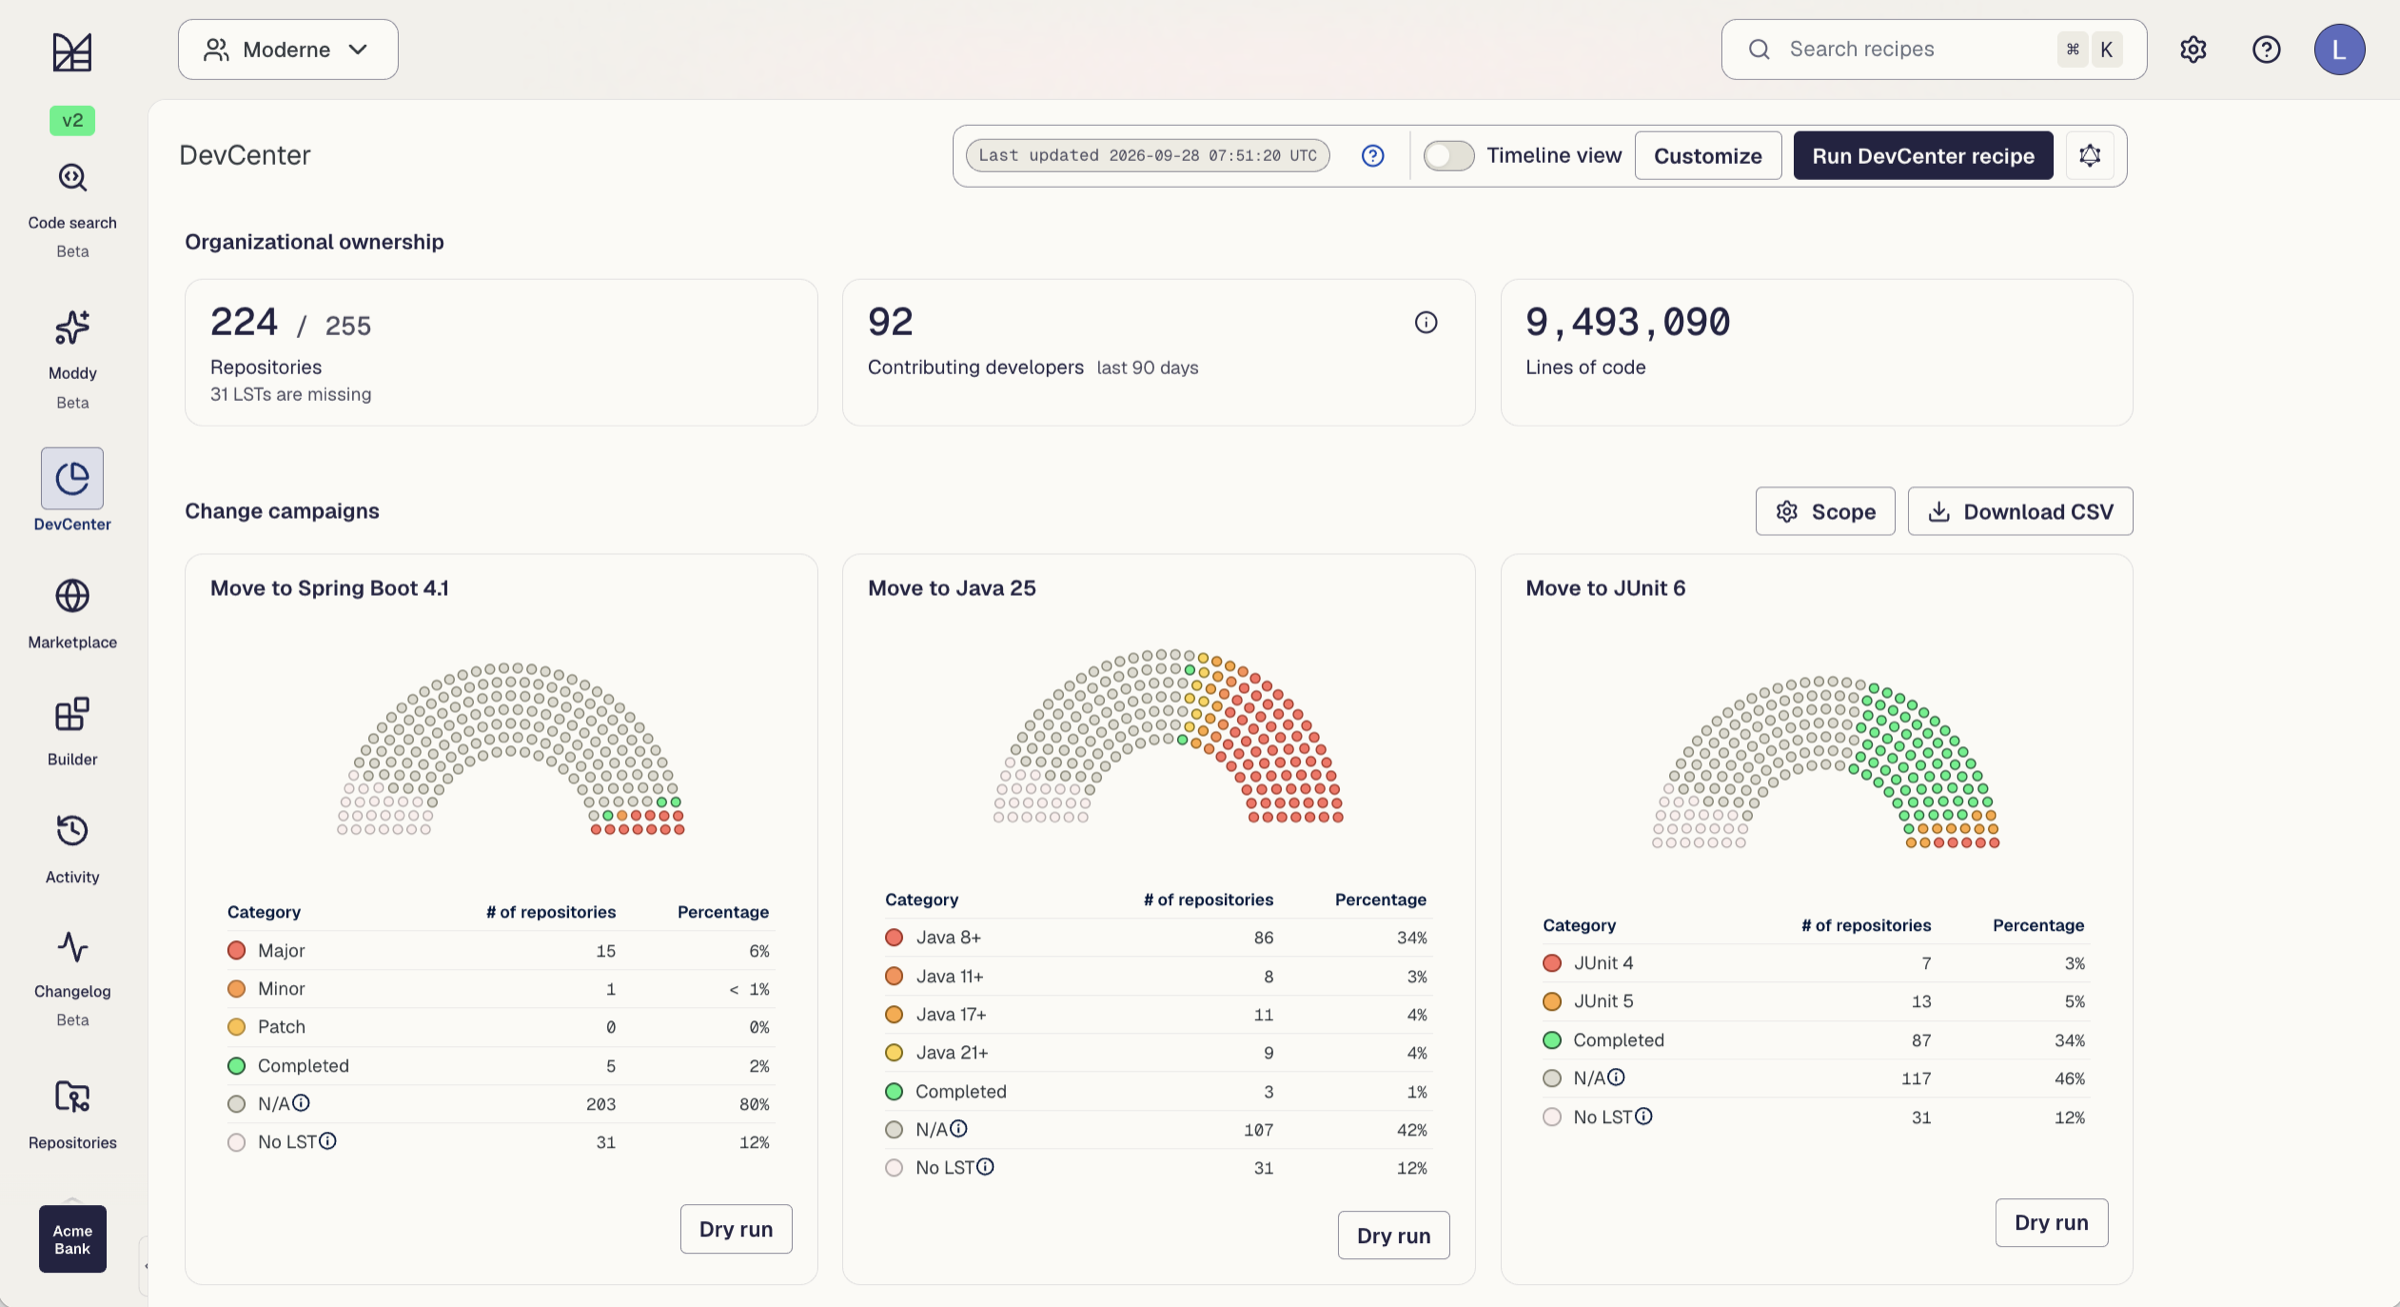Click red Java 8+ color swatch
Viewport: 2400px width, 1307px height.
[x=894, y=937]
